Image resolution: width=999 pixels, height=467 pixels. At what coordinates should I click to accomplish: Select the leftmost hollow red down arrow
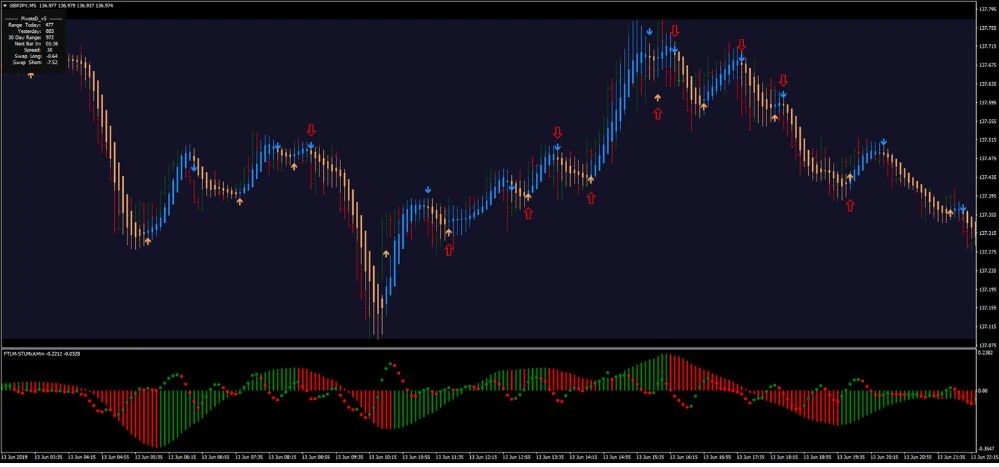click(310, 130)
